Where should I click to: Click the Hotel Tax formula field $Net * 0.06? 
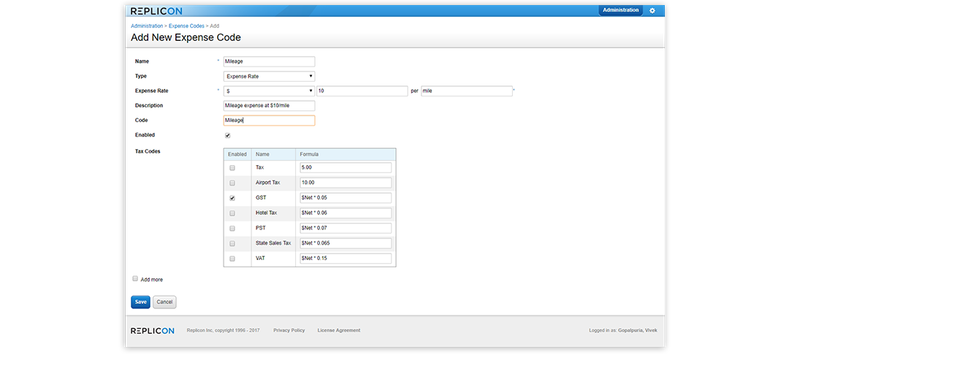345,213
